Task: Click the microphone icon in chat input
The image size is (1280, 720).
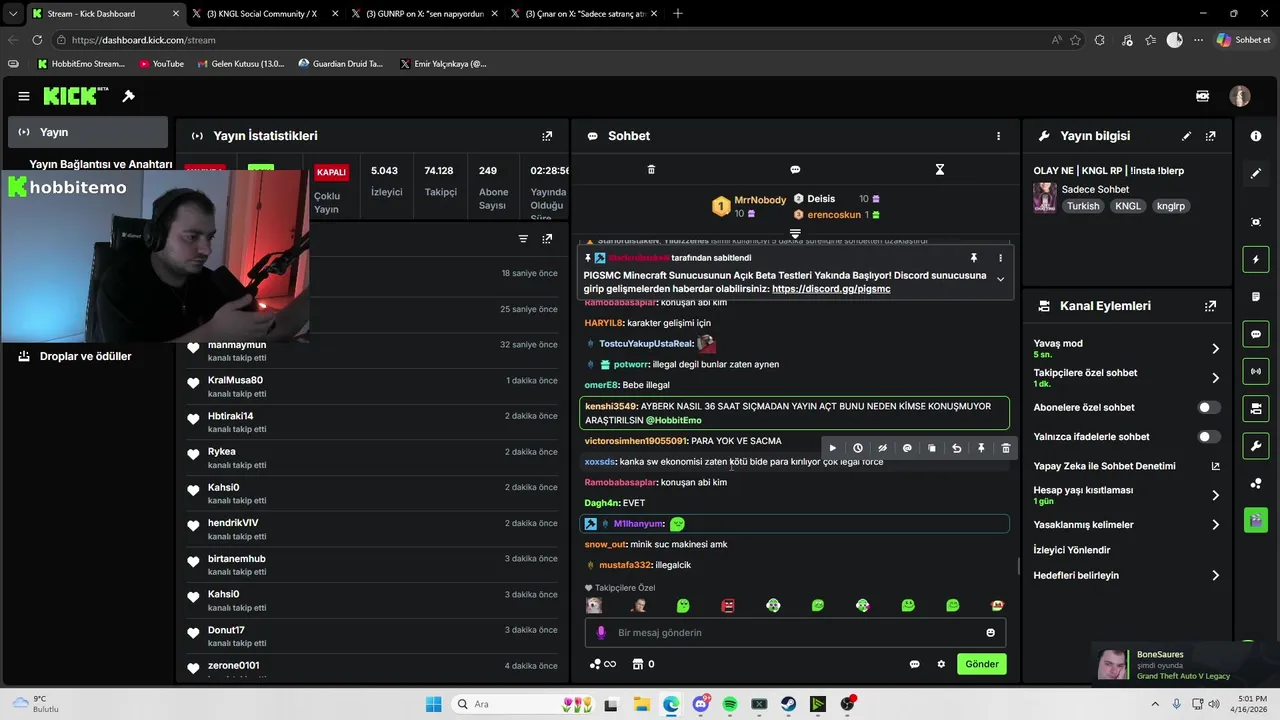Action: 601,633
